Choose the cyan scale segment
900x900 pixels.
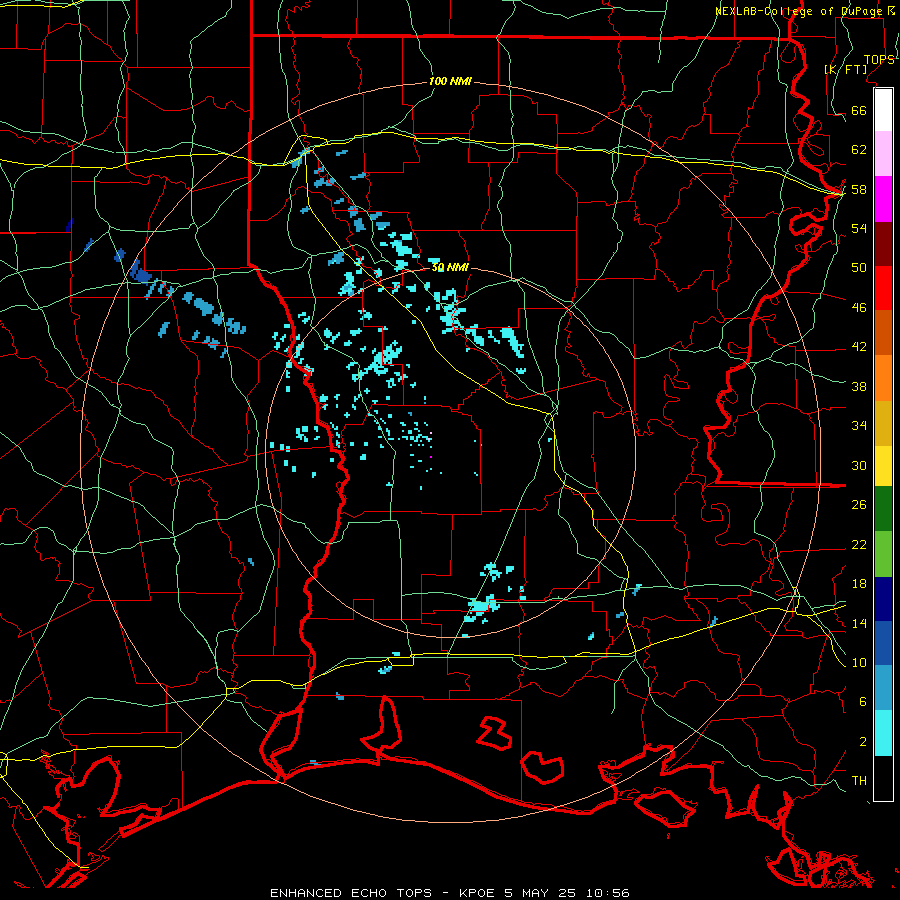pos(883,733)
